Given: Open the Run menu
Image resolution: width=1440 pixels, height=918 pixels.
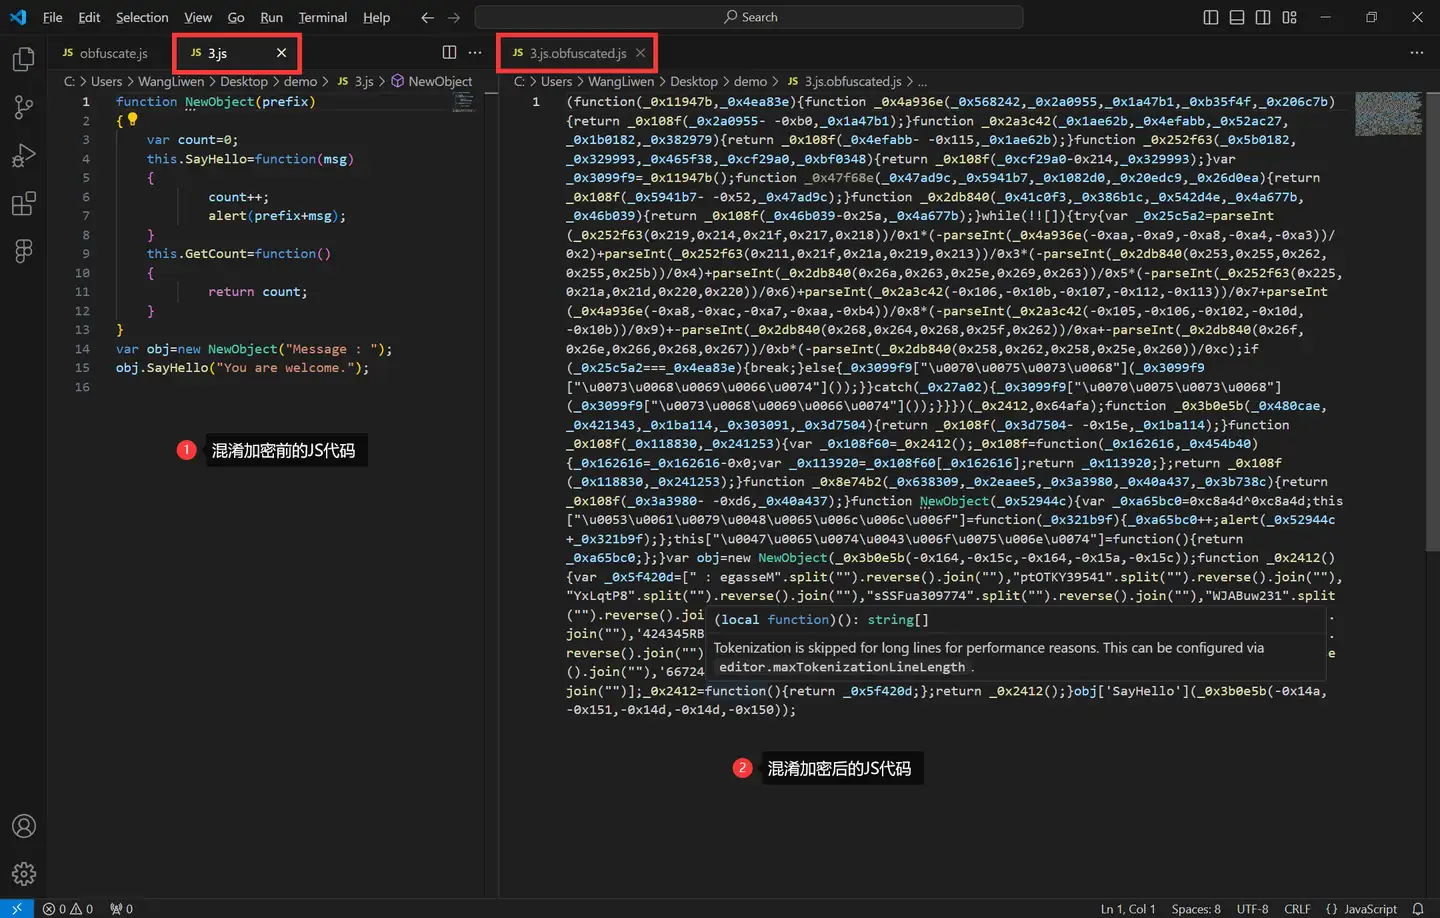Looking at the screenshot, I should coord(271,17).
